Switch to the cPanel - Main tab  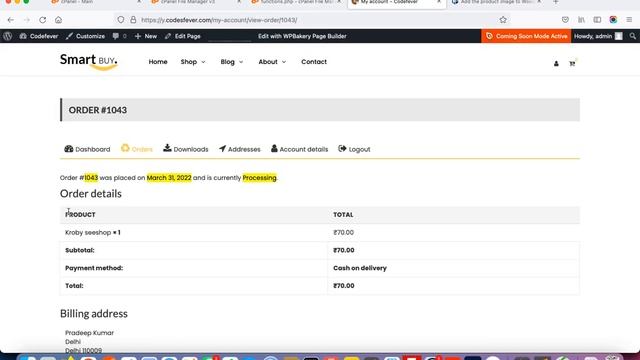coord(94,2)
